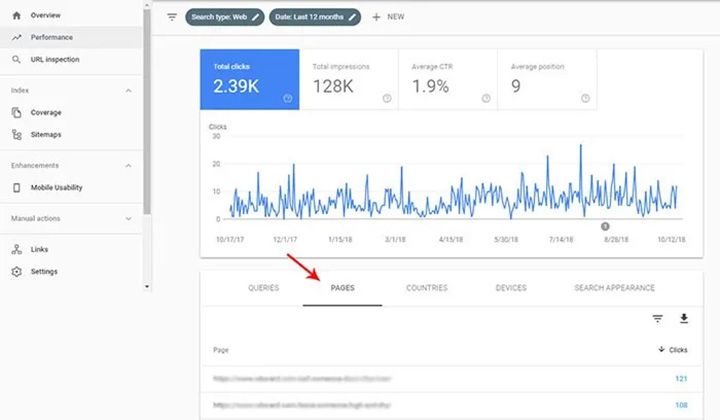
Task: Enable the Average CTR metric card
Action: 447,77
